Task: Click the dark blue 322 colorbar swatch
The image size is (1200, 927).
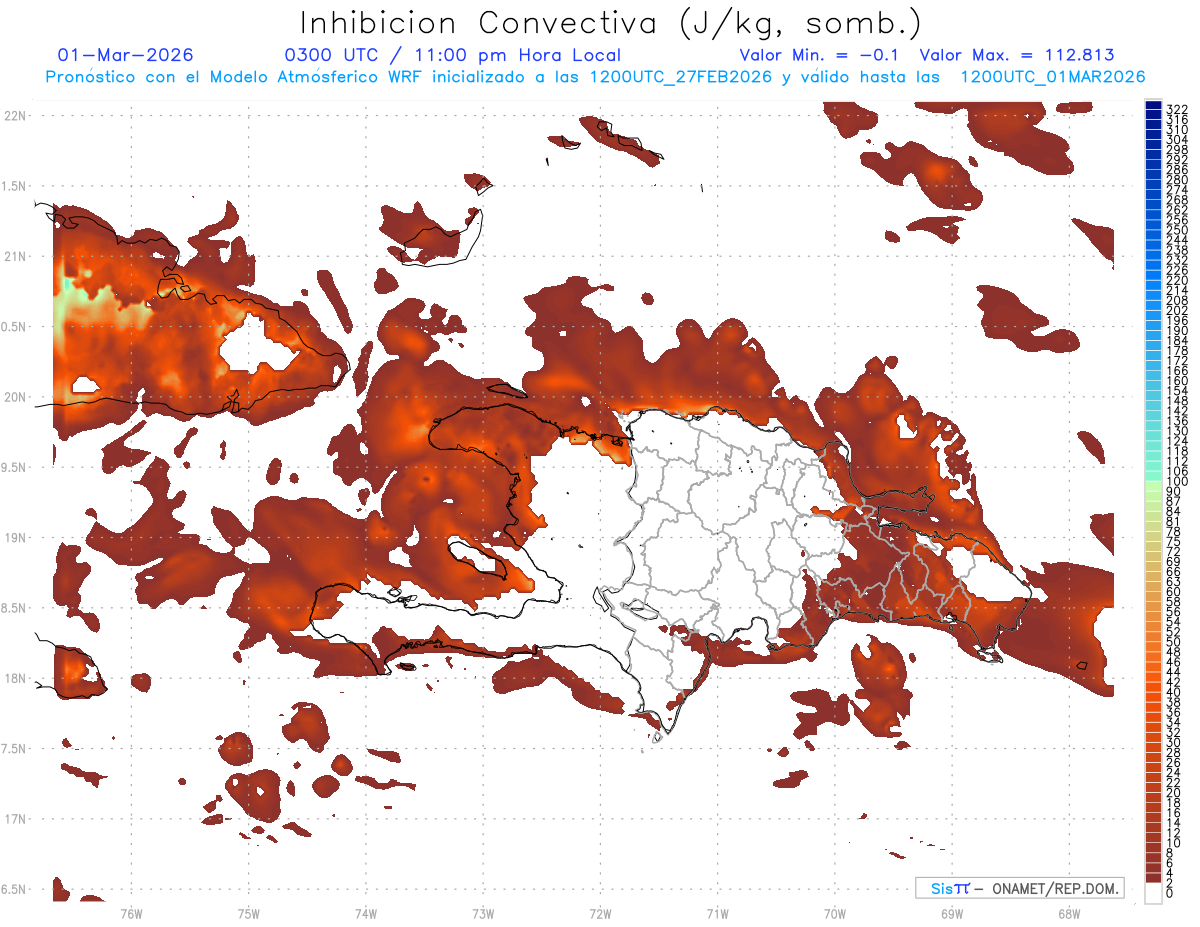Action: 1153,106
